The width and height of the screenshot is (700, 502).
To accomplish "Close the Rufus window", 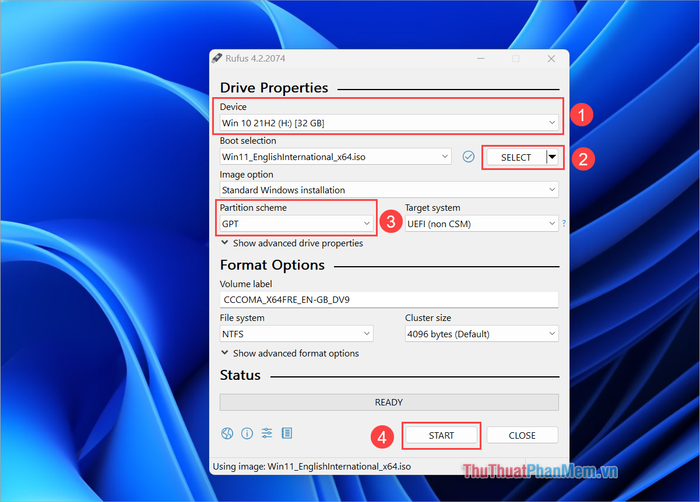I will [x=551, y=59].
